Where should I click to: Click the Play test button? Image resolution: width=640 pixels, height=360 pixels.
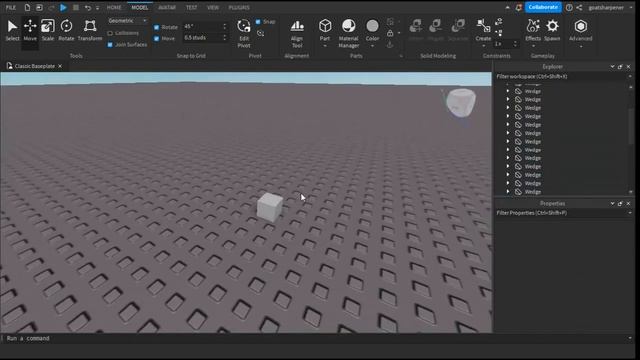coord(63,7)
